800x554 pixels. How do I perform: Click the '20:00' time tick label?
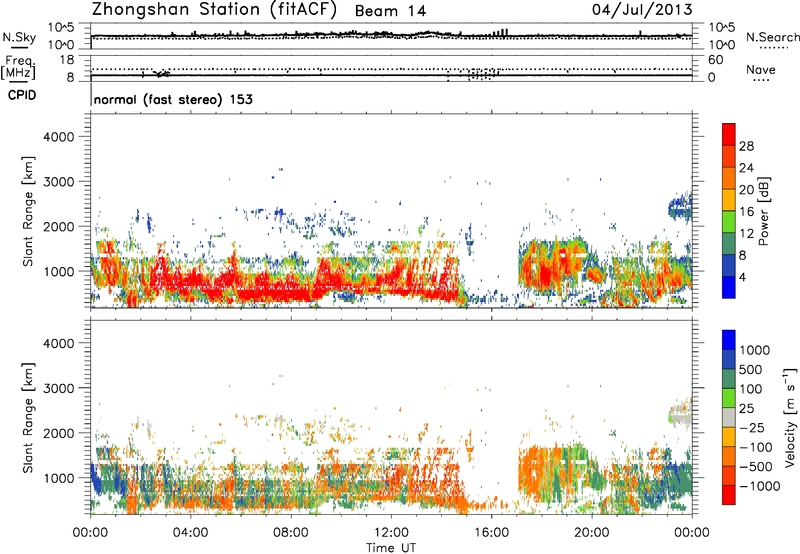(x=592, y=533)
